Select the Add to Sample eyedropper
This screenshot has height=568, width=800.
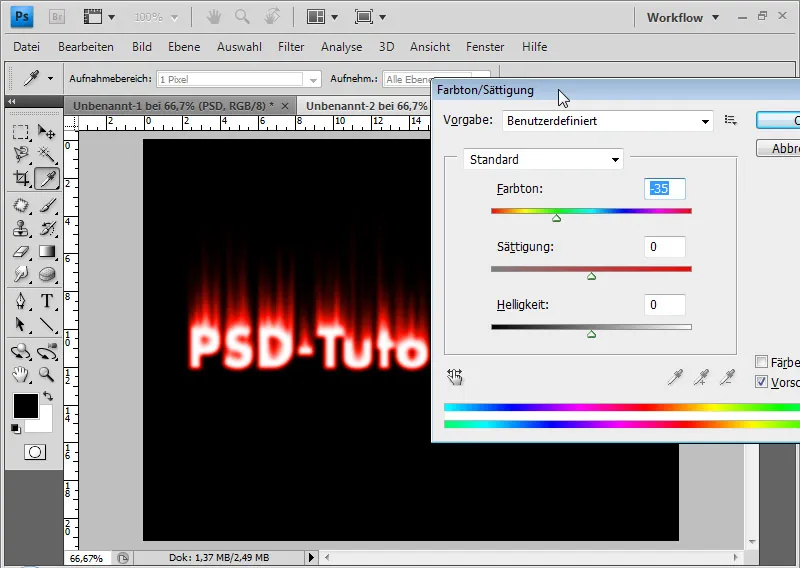[x=702, y=378]
